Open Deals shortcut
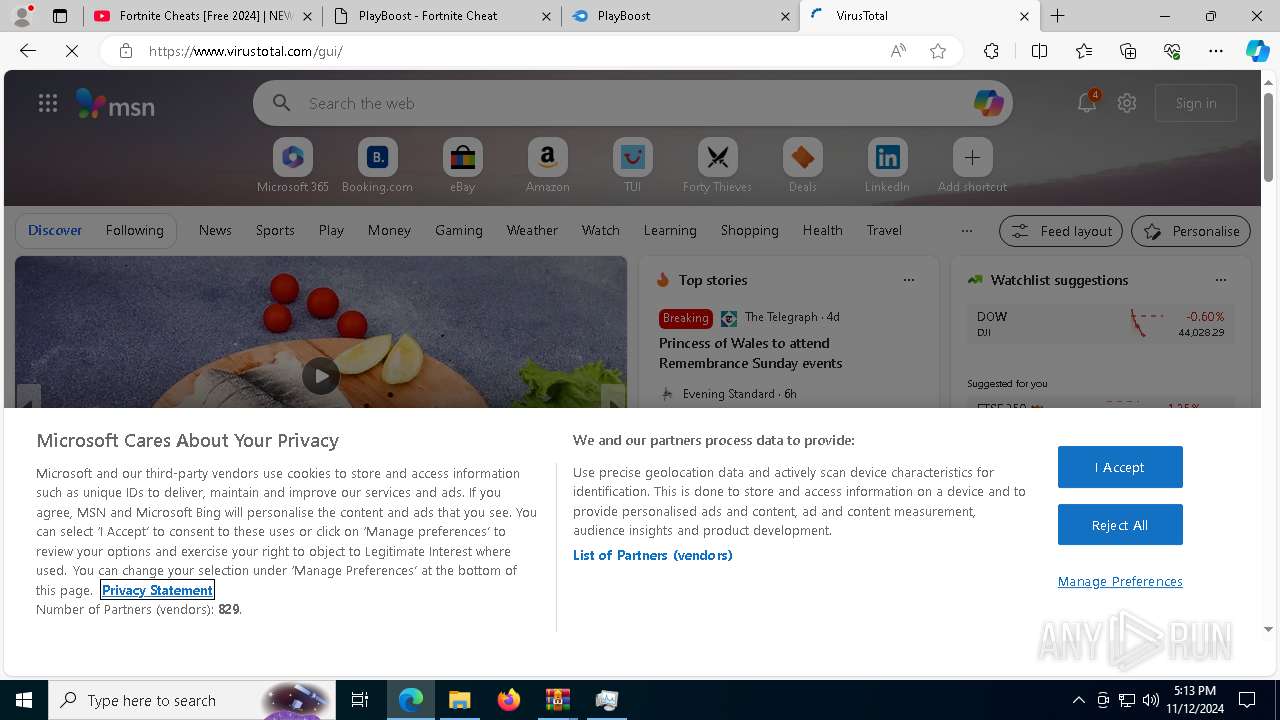This screenshot has width=1280, height=720. (x=802, y=165)
